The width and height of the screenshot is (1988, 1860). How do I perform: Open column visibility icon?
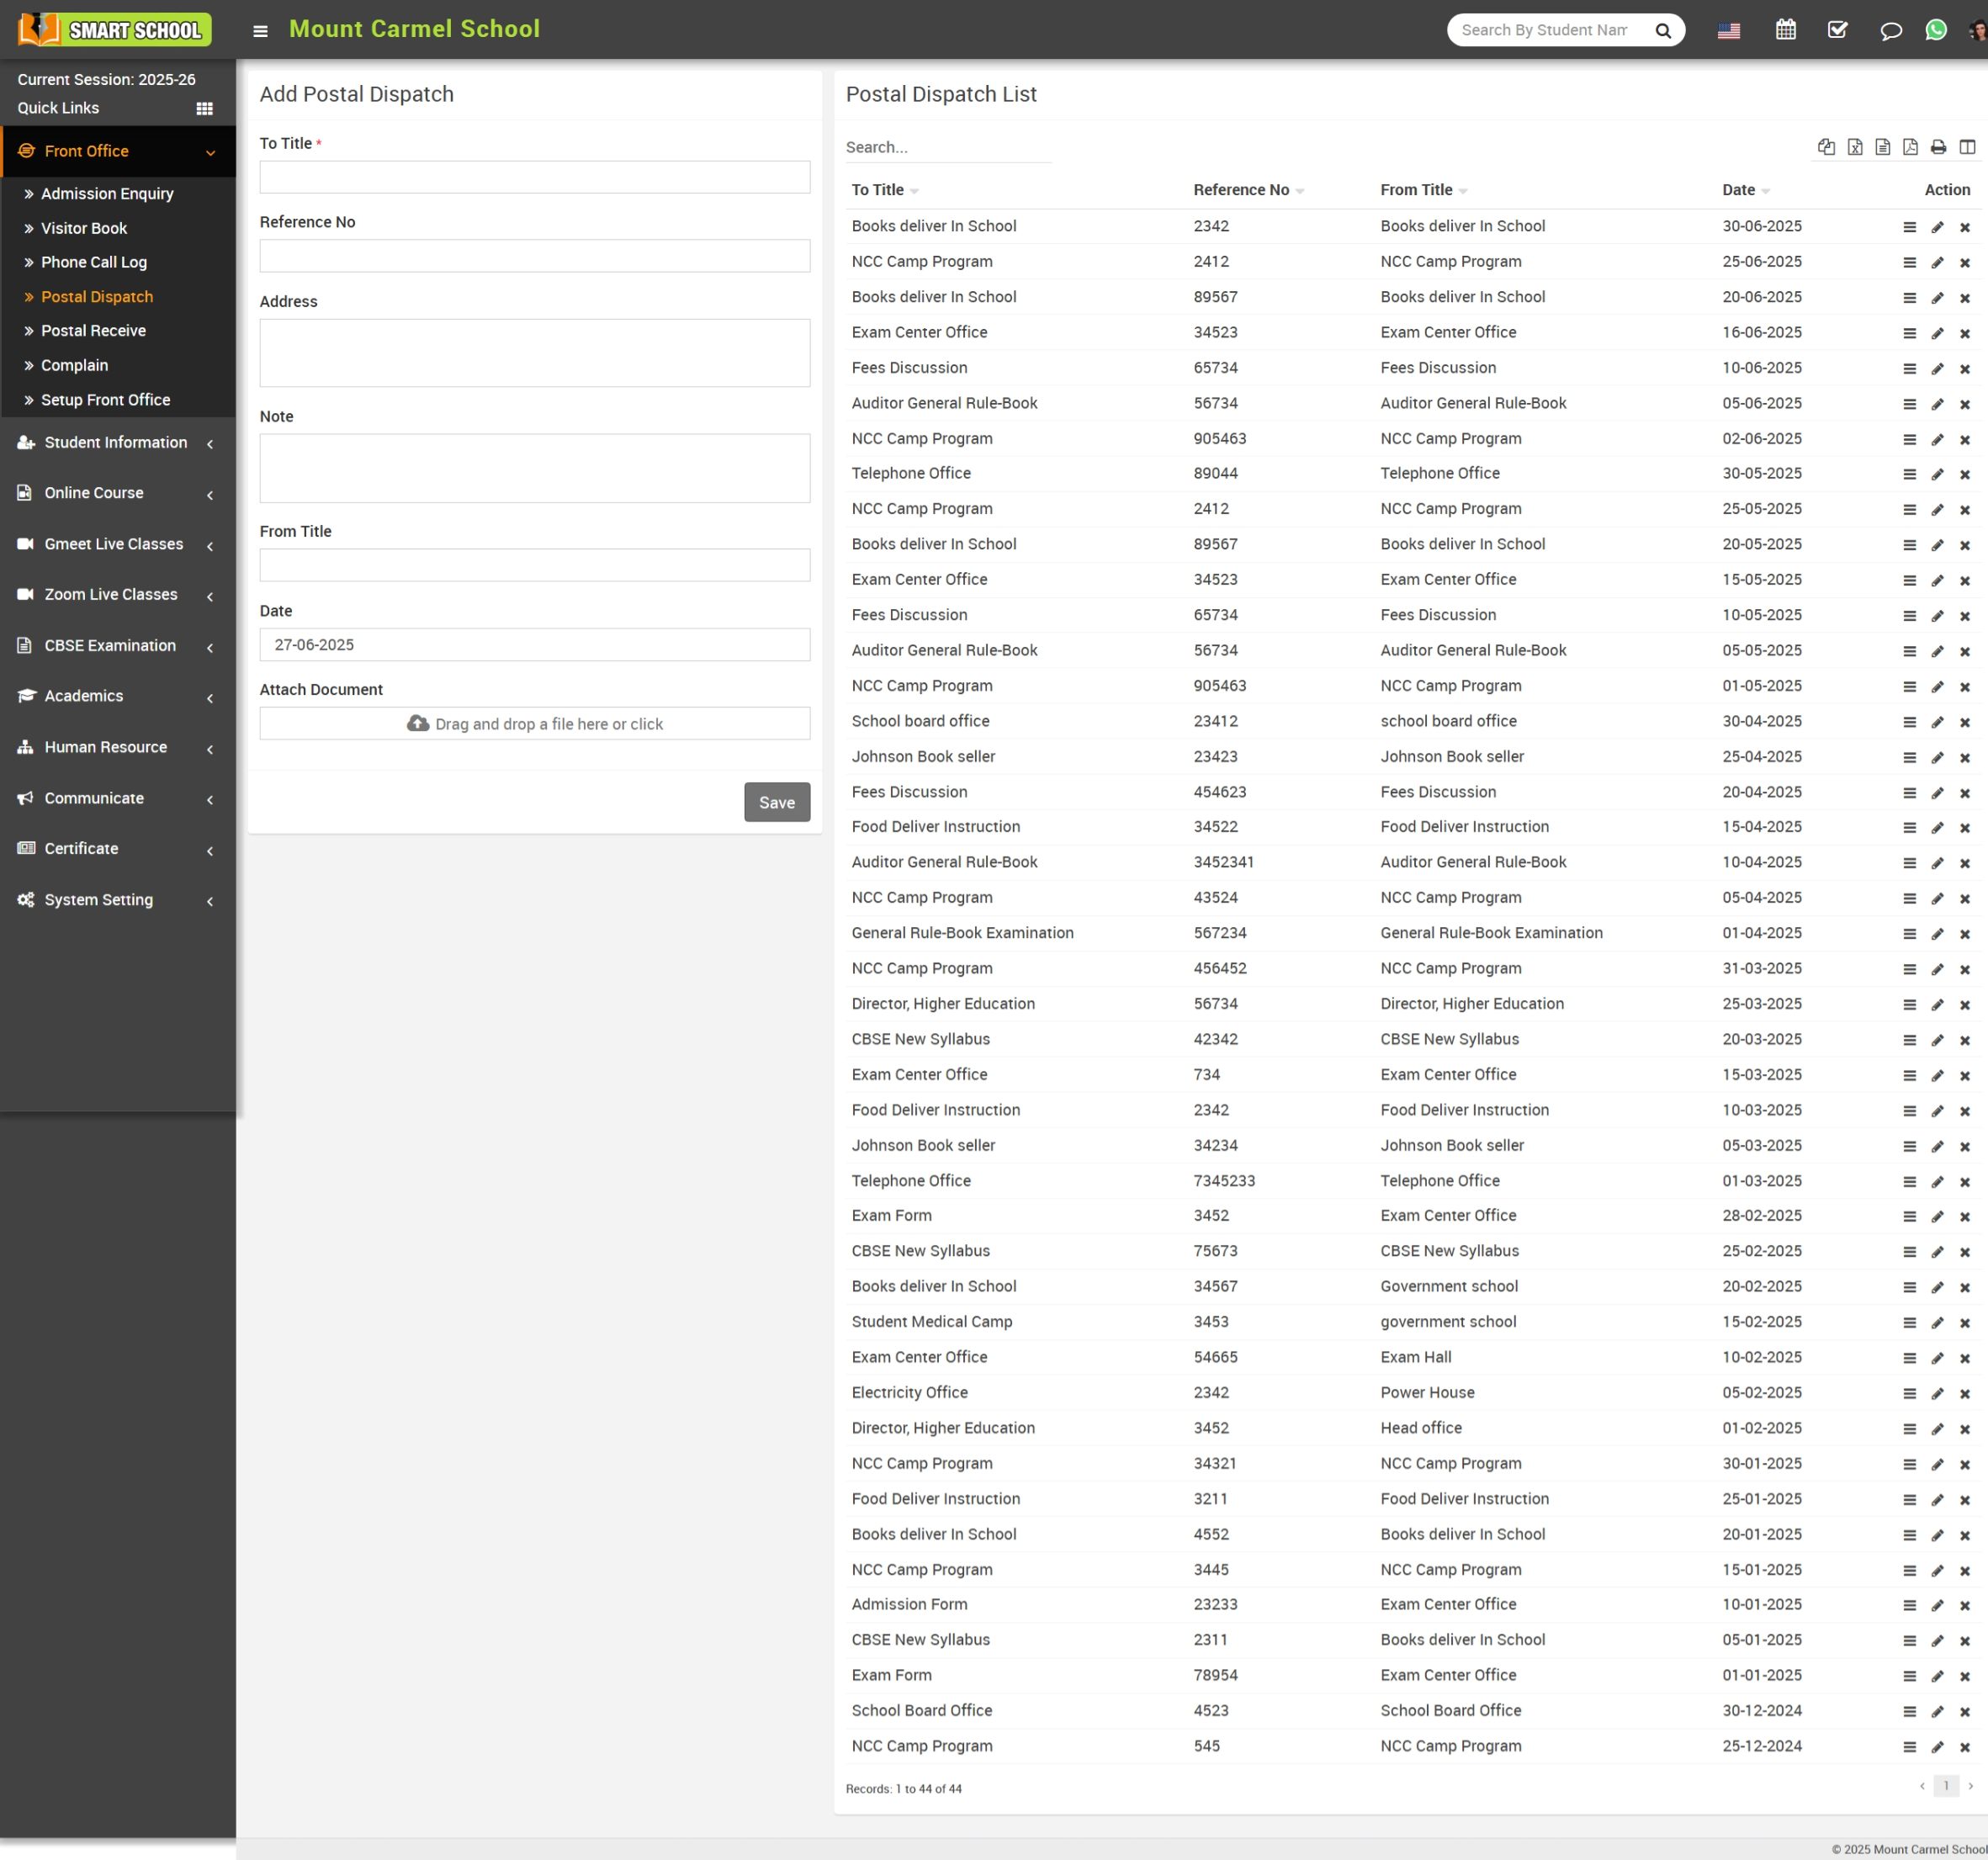1967,147
